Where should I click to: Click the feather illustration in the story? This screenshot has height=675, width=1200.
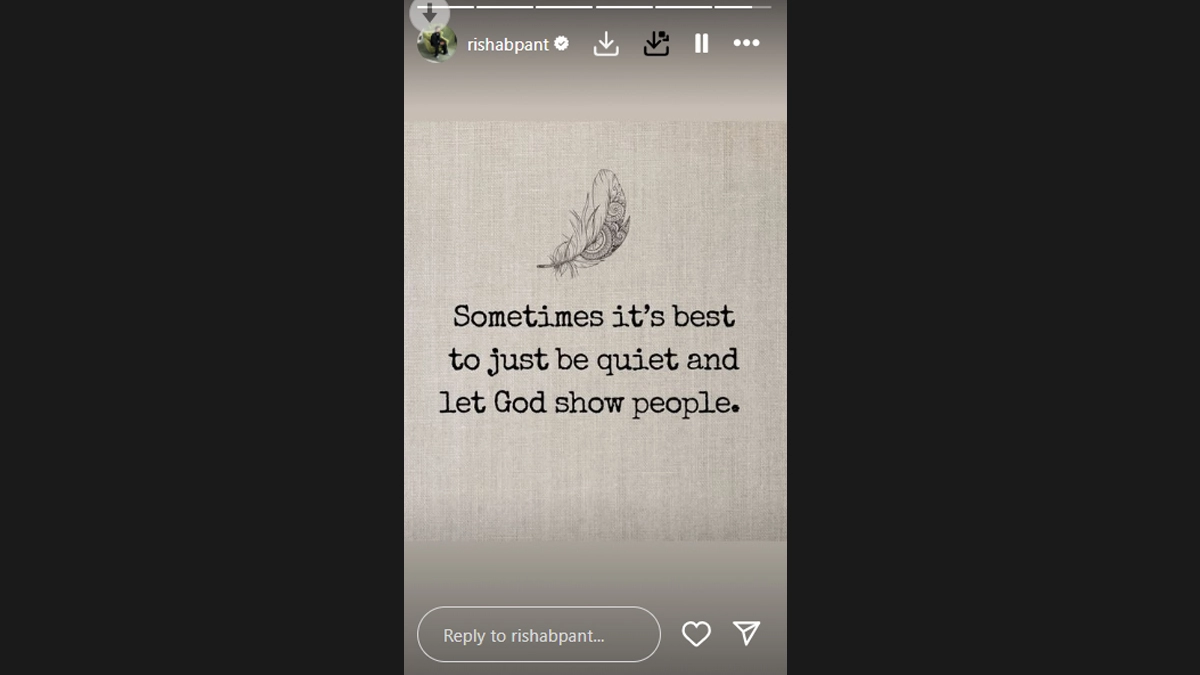tap(585, 223)
